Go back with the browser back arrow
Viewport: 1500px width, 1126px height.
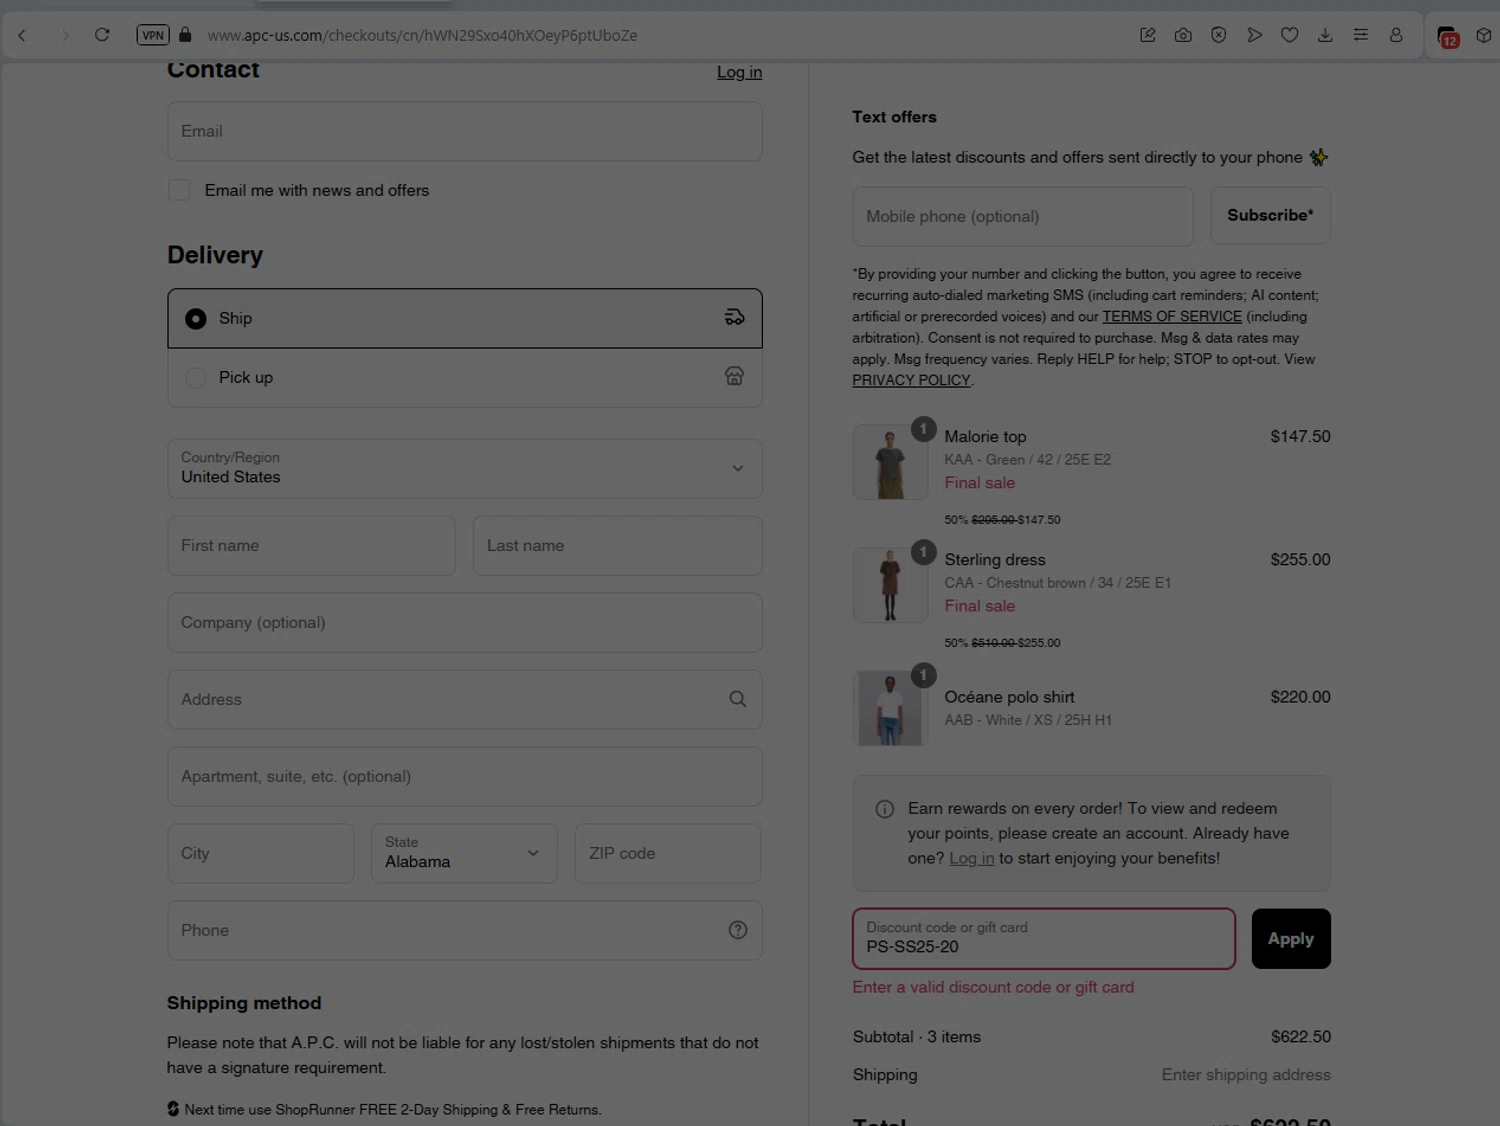22,35
